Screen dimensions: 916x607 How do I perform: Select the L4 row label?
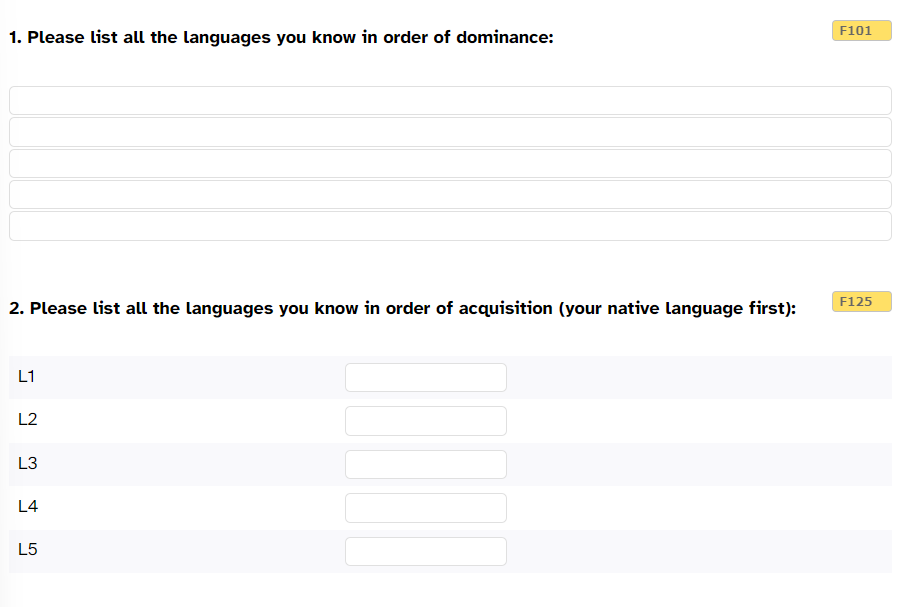pyautogui.click(x=27, y=507)
